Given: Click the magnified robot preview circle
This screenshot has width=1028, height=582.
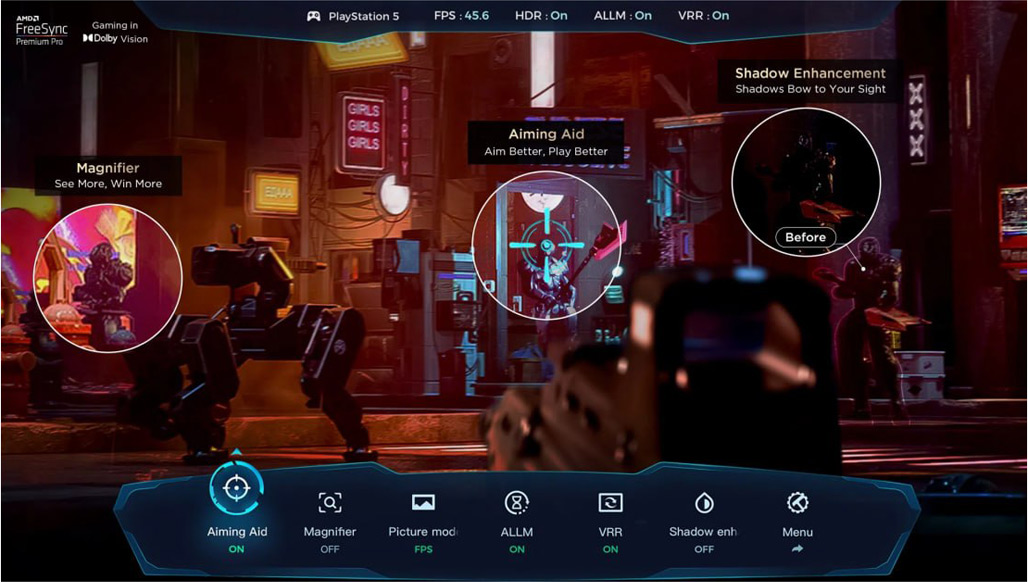Looking at the screenshot, I should pos(108,278).
